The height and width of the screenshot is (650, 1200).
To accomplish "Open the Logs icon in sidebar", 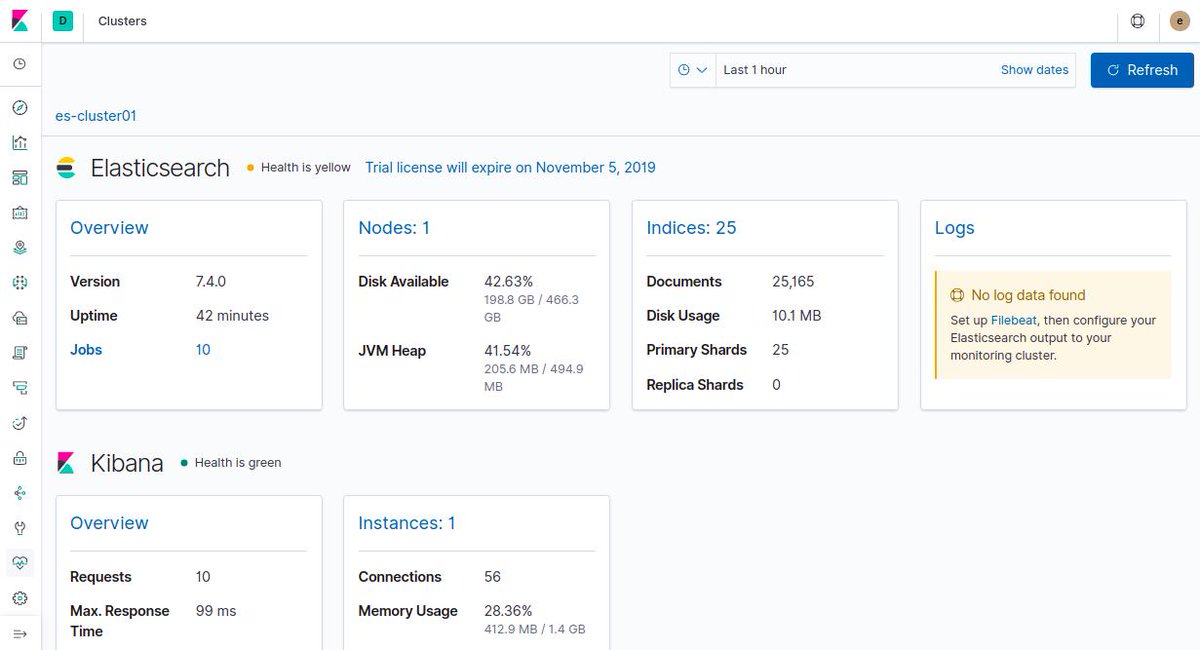I will (x=20, y=353).
